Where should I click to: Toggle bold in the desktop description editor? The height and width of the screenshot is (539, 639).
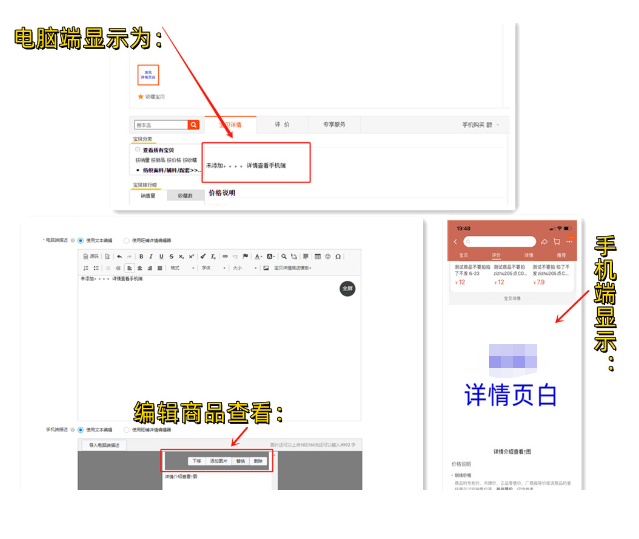(x=141, y=256)
